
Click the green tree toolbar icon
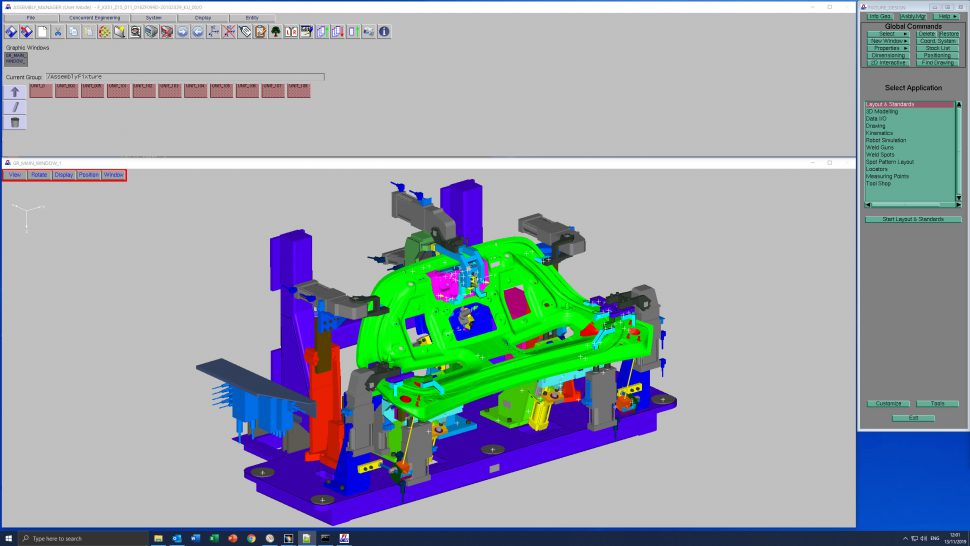click(275, 32)
